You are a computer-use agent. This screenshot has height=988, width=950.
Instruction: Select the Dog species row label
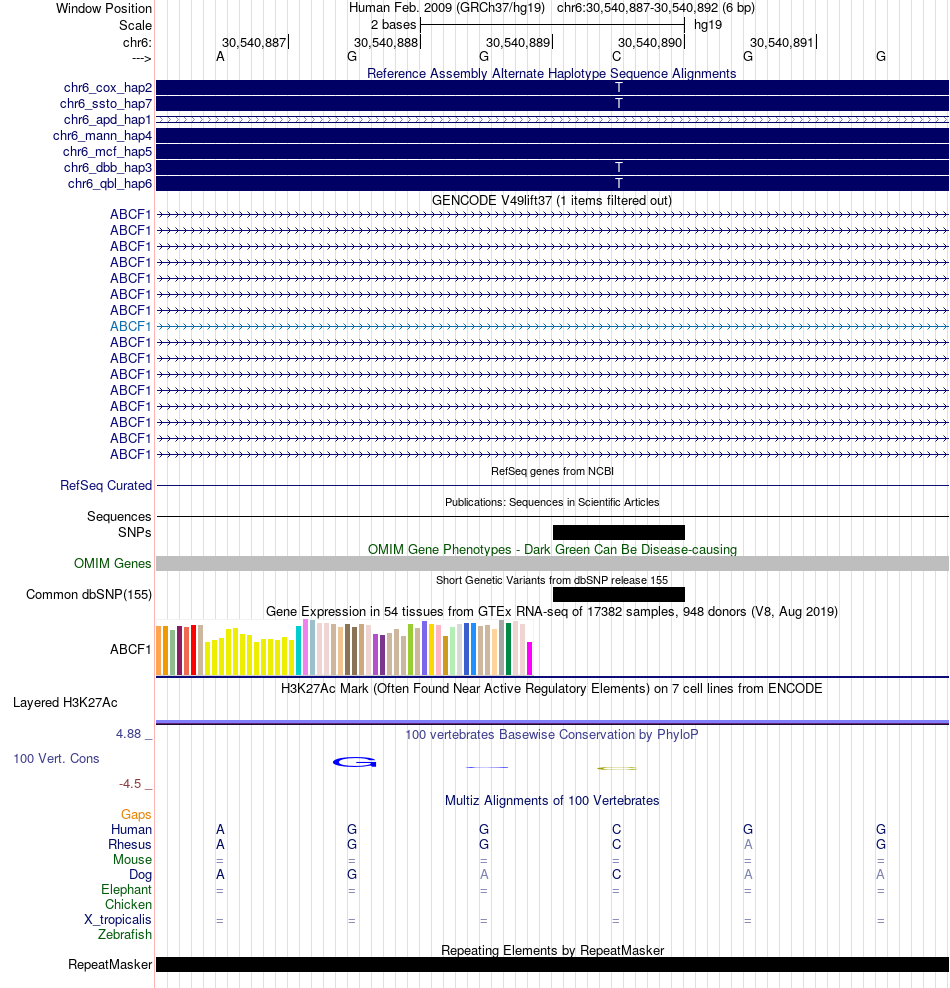(x=140, y=875)
